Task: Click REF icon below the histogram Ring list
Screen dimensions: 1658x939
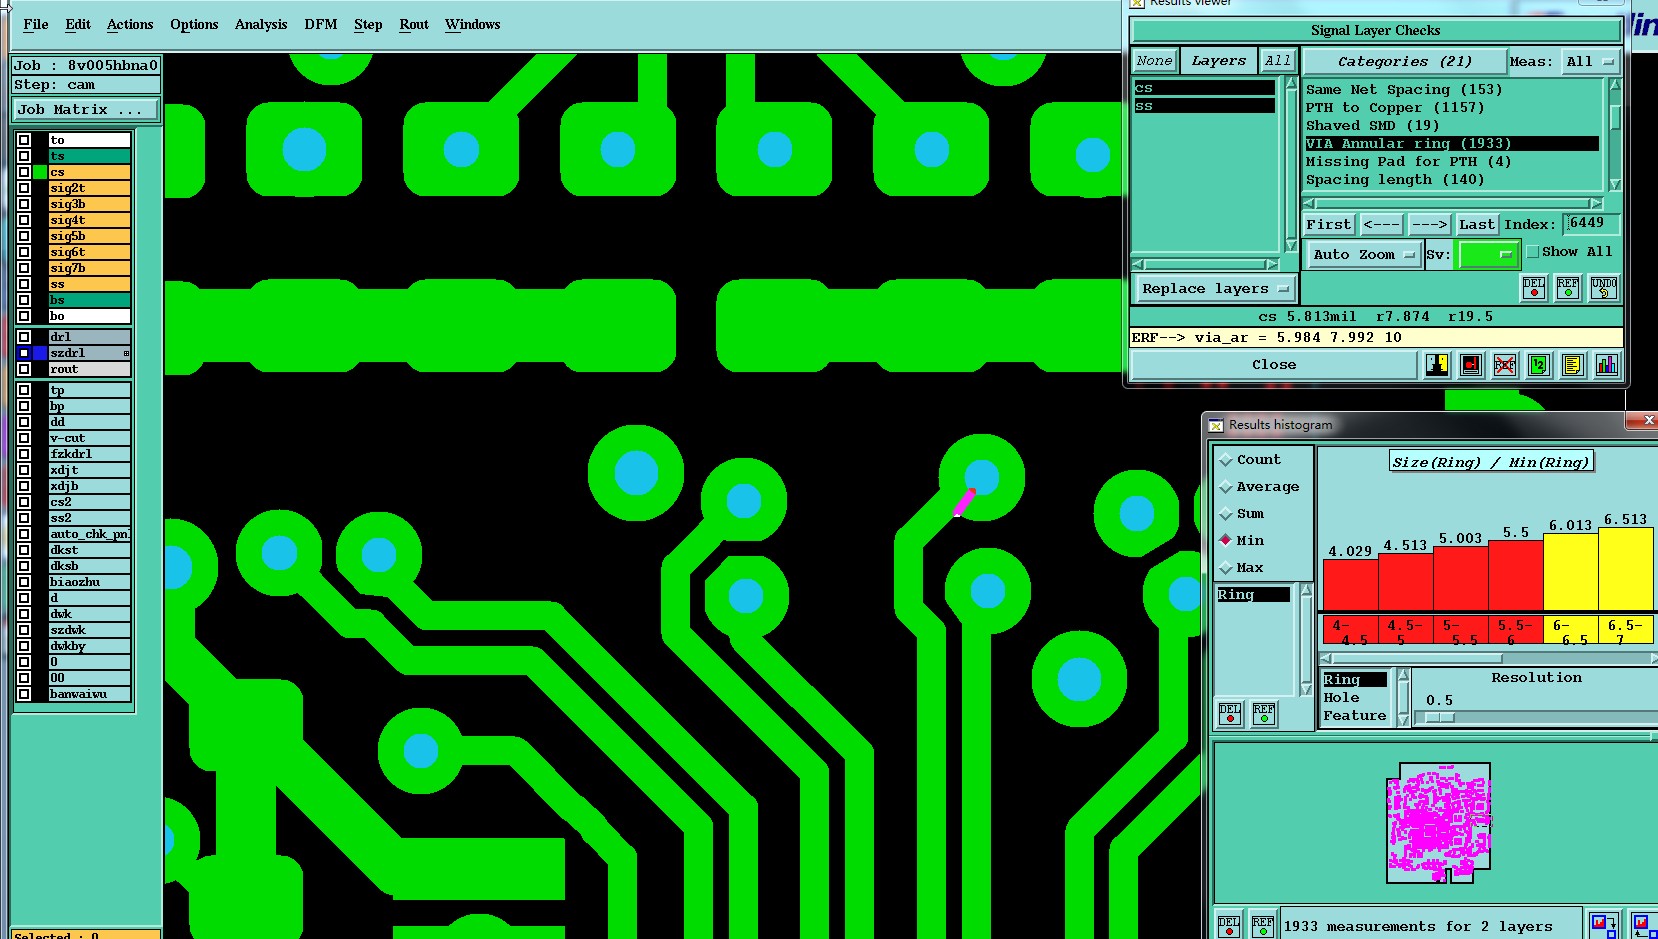Action: coord(1264,713)
